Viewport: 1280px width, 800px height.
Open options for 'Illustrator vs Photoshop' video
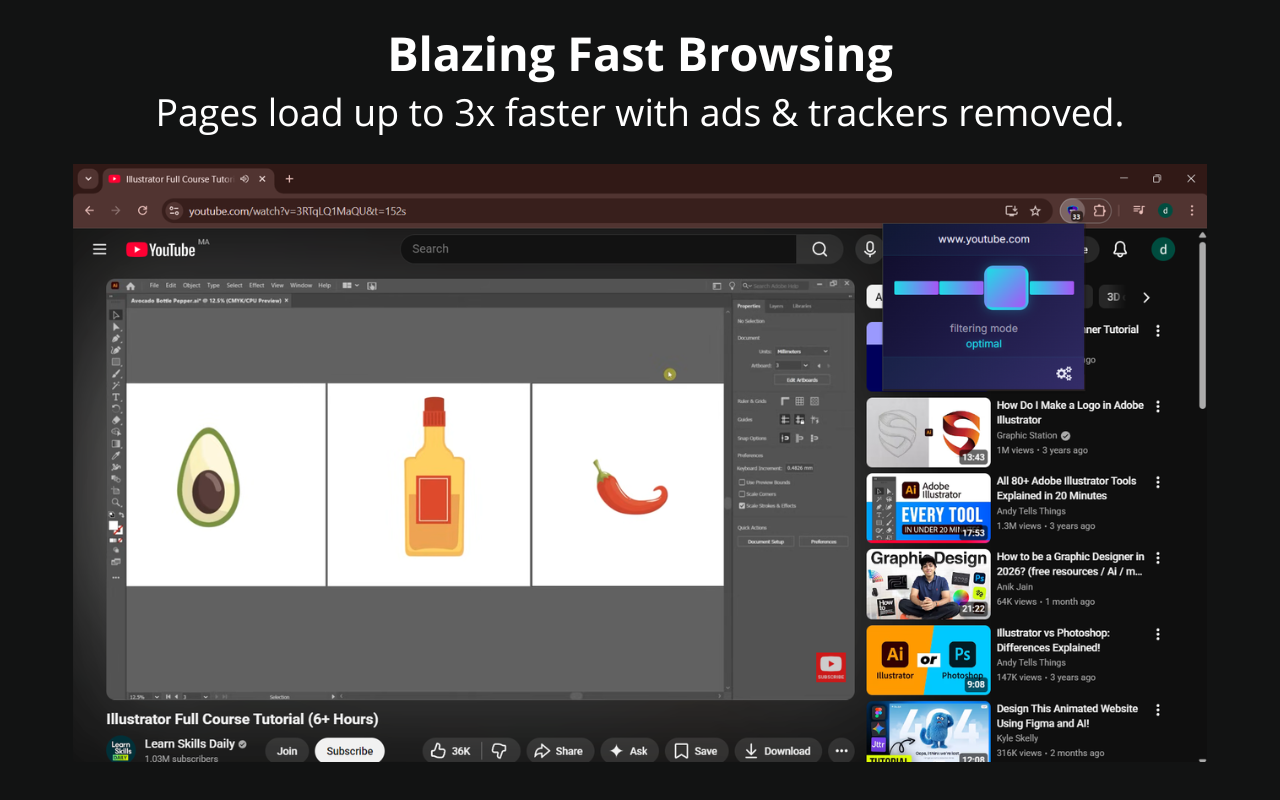point(1158,634)
